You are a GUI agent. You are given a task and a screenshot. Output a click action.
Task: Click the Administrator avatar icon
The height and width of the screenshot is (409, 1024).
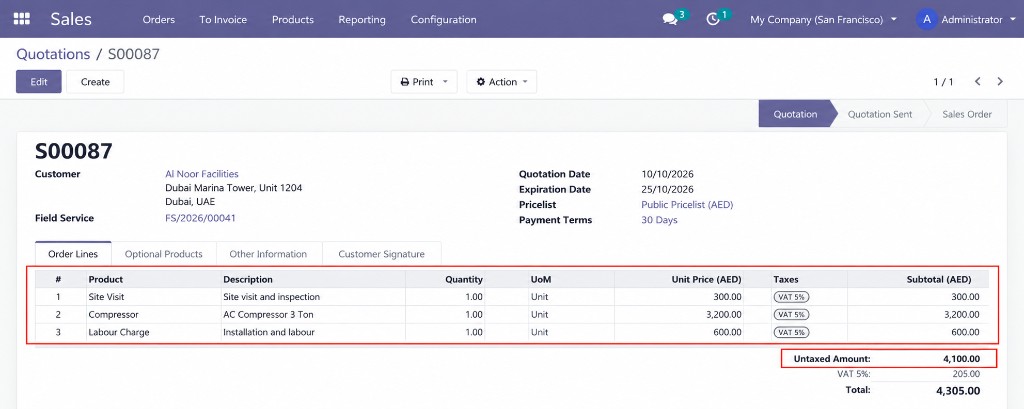[x=926, y=20]
